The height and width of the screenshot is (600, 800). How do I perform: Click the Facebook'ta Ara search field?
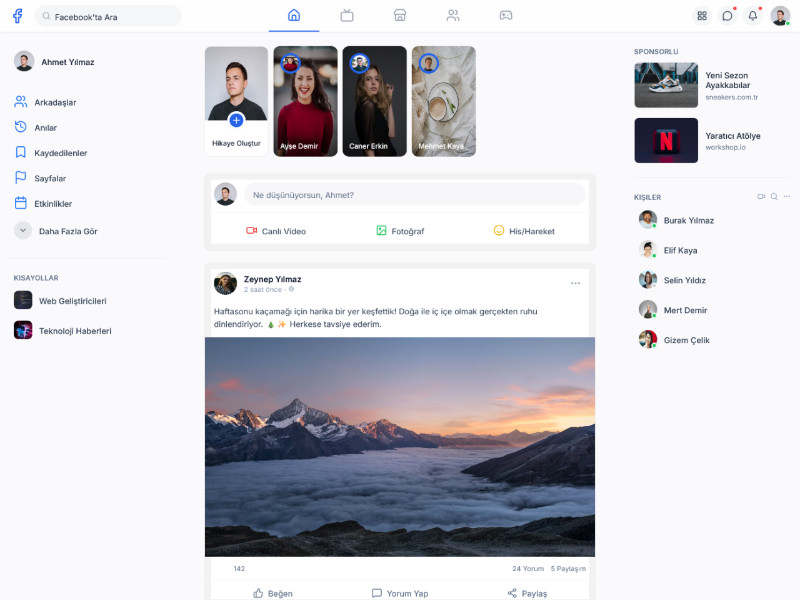[109, 16]
